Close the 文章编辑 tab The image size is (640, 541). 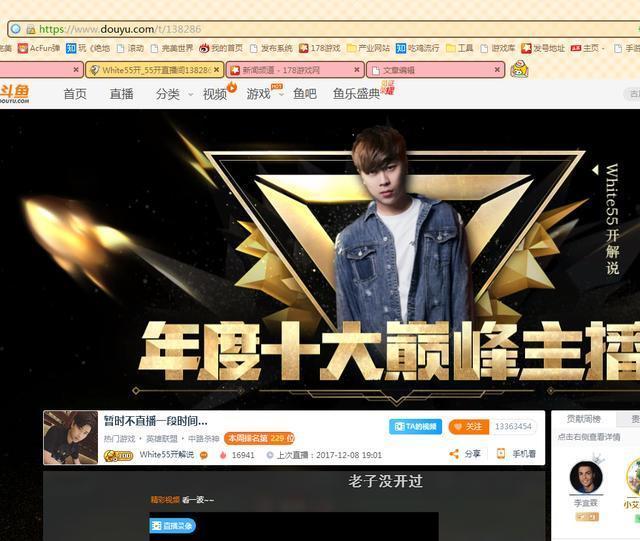pyautogui.click(x=497, y=70)
